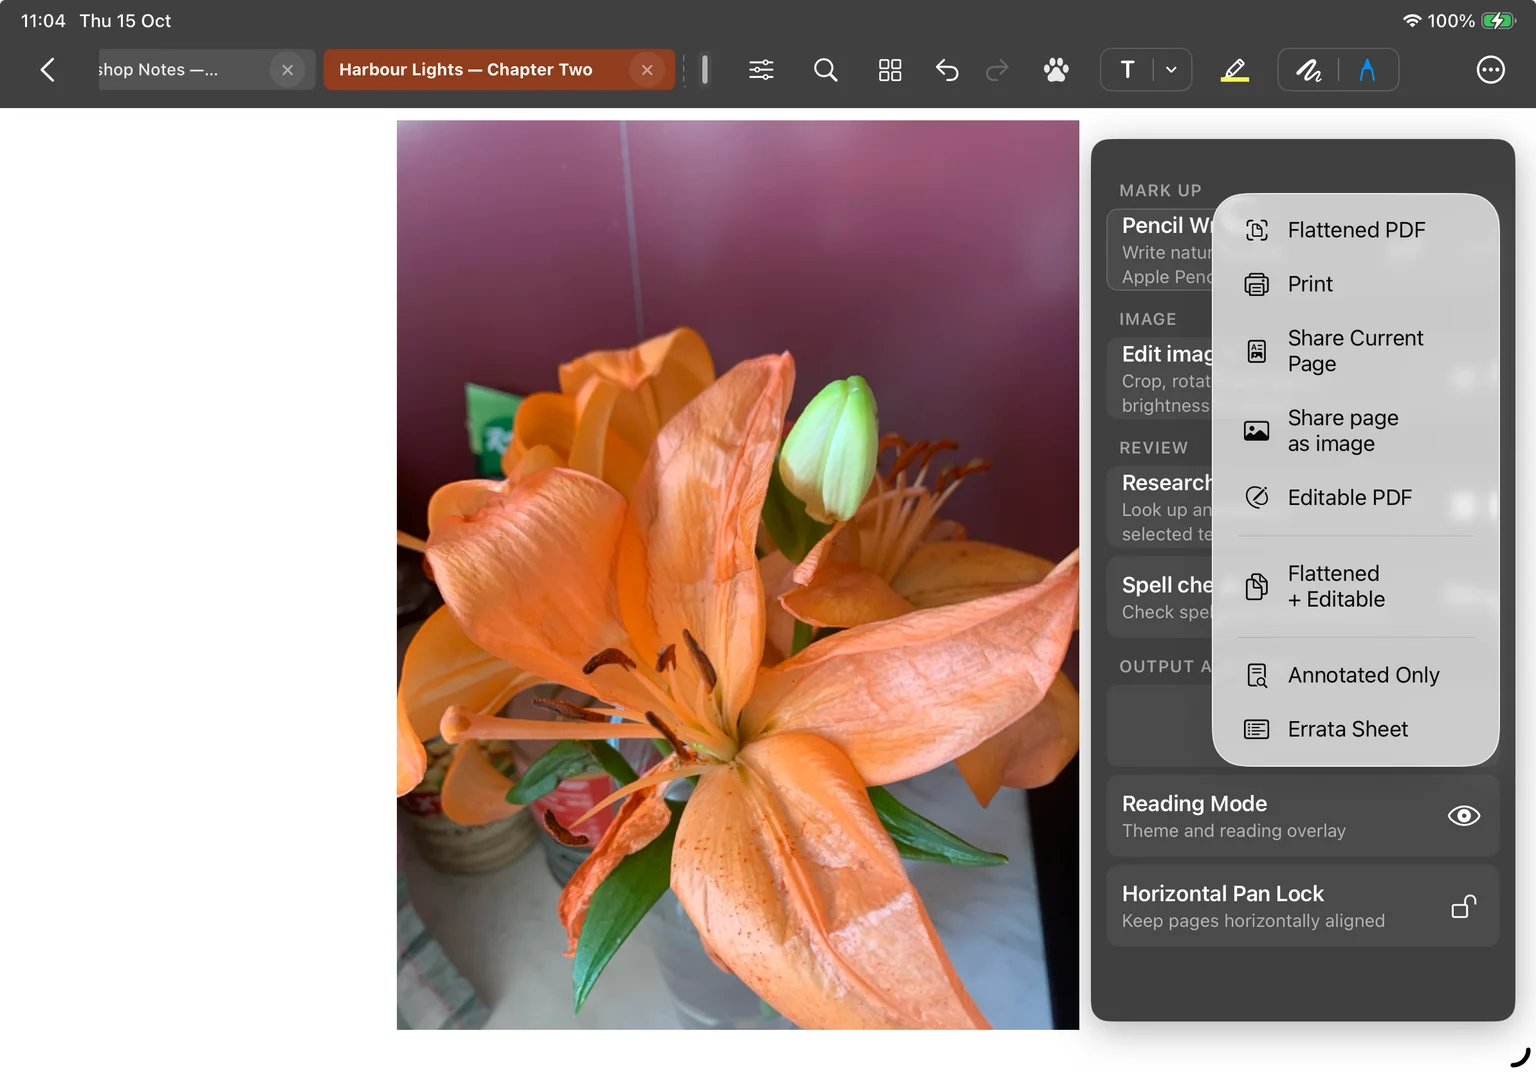Expand the Text tool options dropdown
Screen dimensions: 1536x1073
click(1171, 70)
